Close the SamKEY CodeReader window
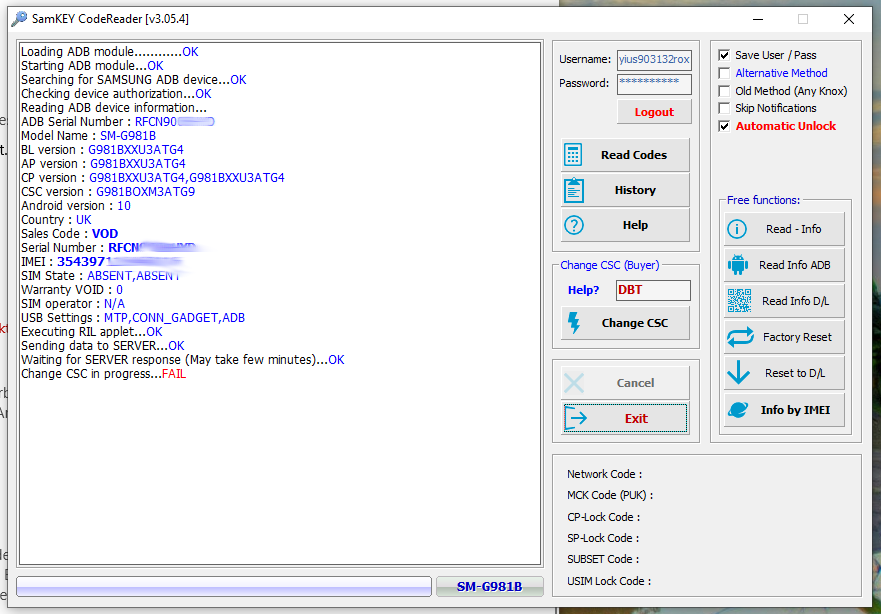This screenshot has width=881, height=614. click(x=848, y=19)
